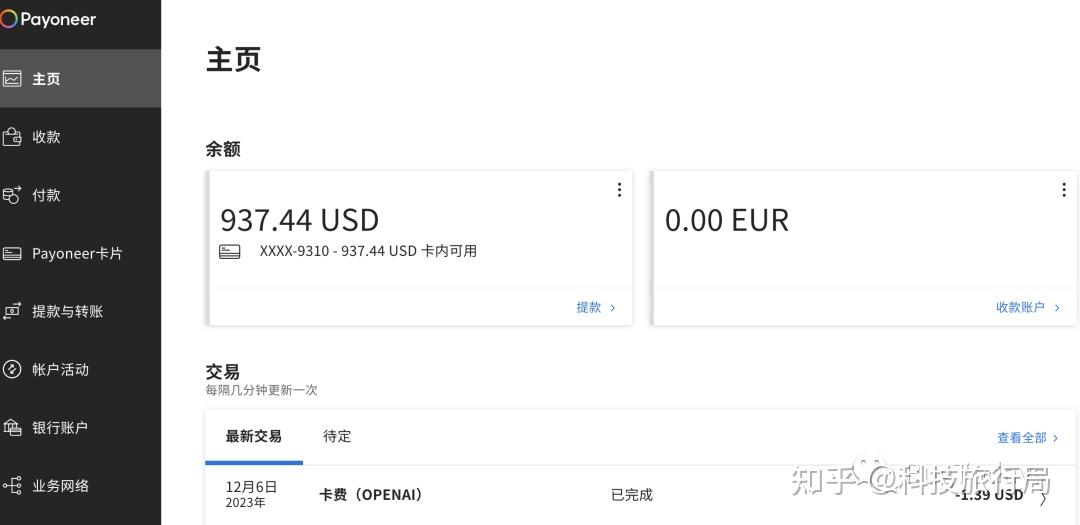Click the card icon beside XXXX-9310
1080x525 pixels.
coord(230,251)
